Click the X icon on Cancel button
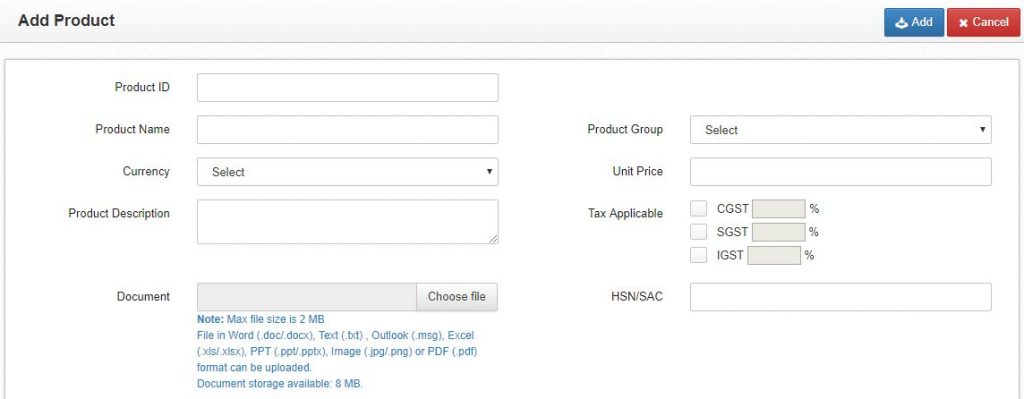Screen dimensions: 1024x399 point(963,23)
